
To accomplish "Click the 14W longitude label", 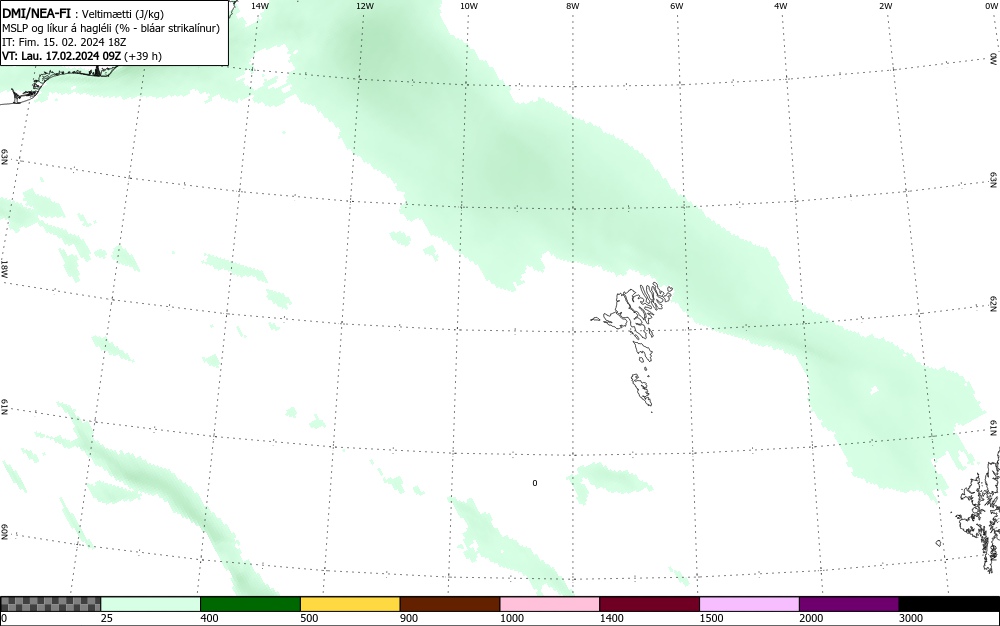I will coord(260,6).
